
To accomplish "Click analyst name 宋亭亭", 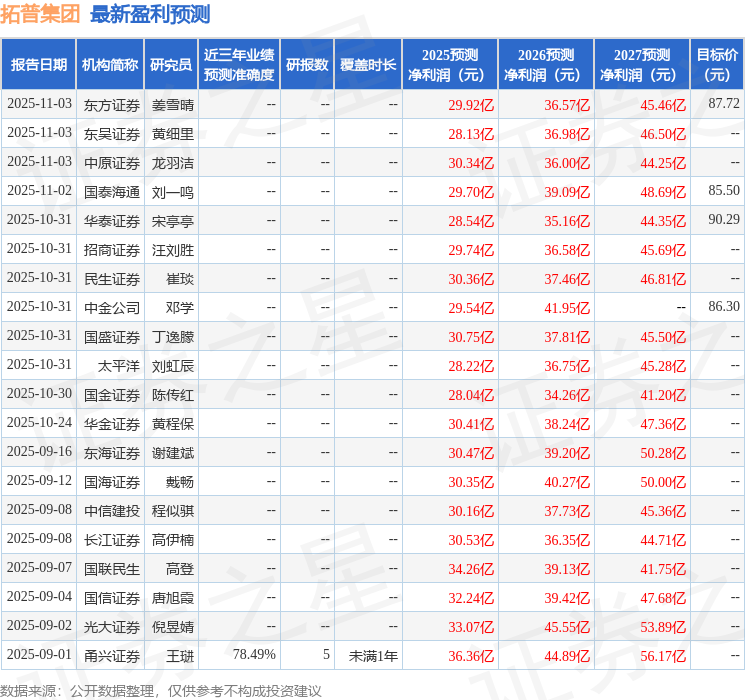I will (x=173, y=221).
